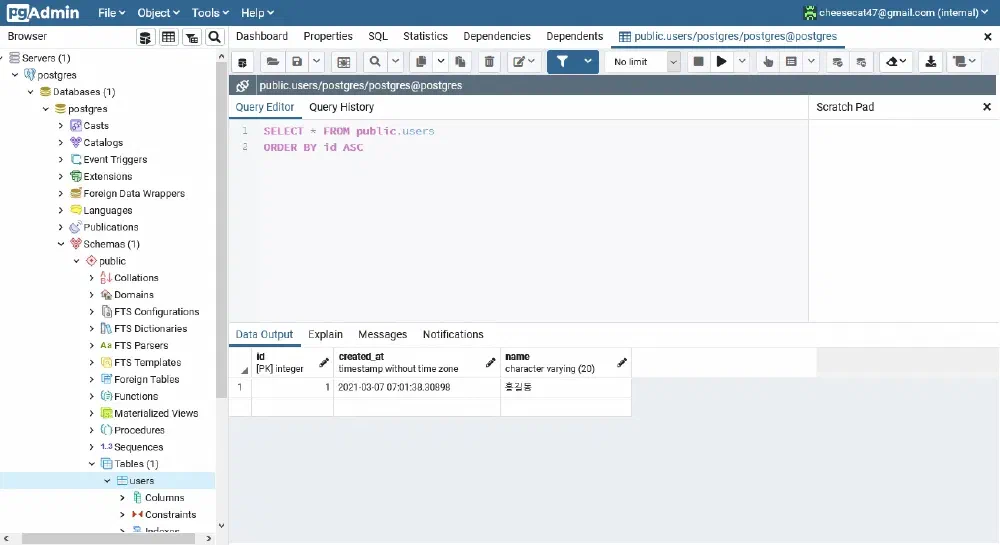Open the Object menu
Image resolution: width=1000 pixels, height=545 pixels.
click(158, 13)
